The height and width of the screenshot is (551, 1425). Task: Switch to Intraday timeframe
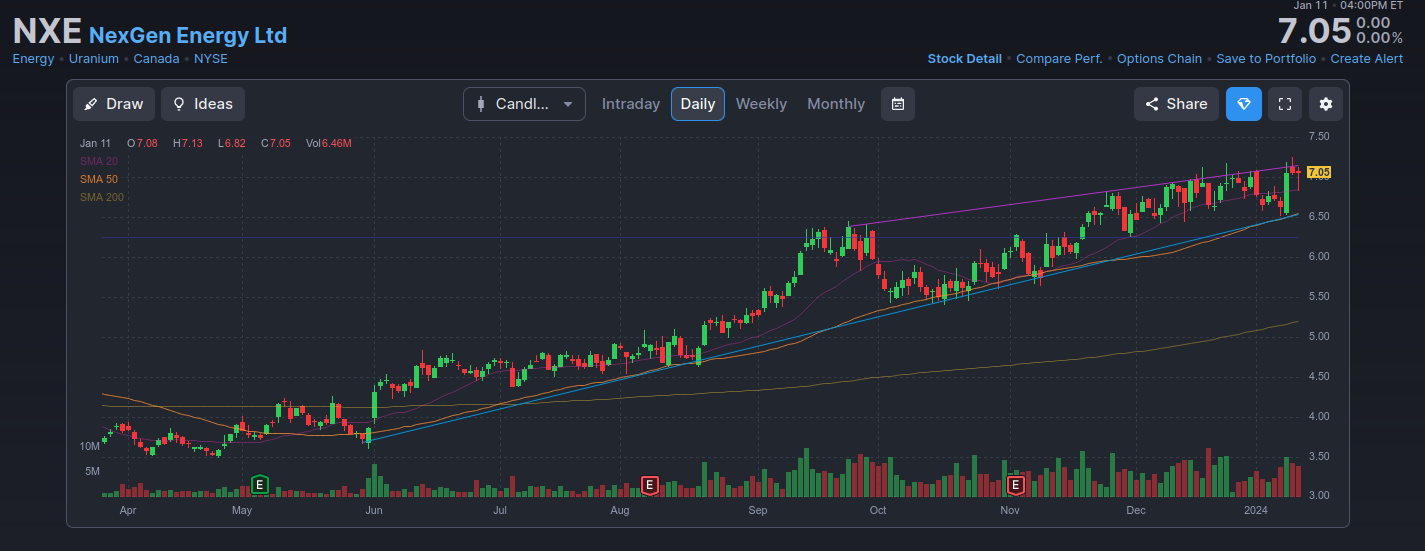click(631, 104)
